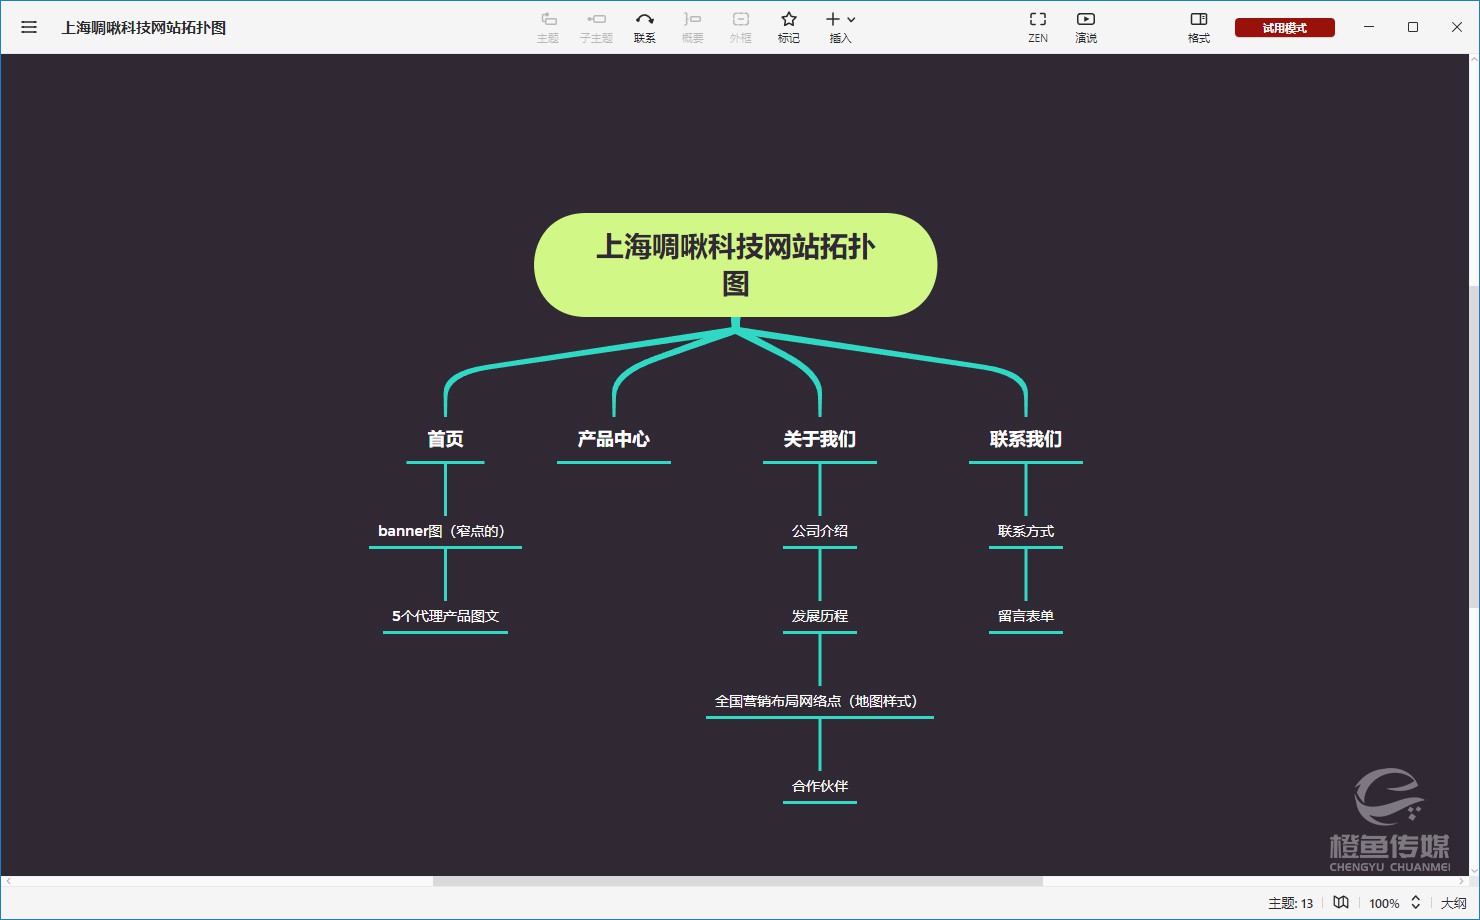Select the 关于我们 main topic
Image resolution: width=1480 pixels, height=920 pixels.
(x=820, y=439)
